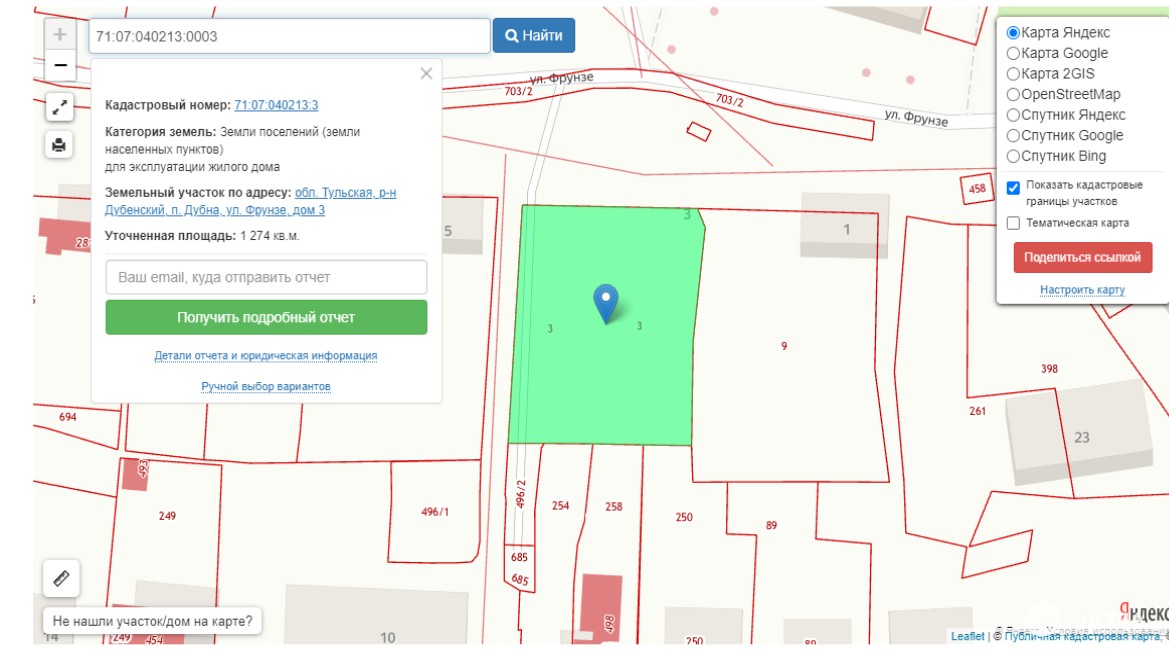1169x650 pixels.
Task: Close the parcel info popup
Action: (x=426, y=73)
